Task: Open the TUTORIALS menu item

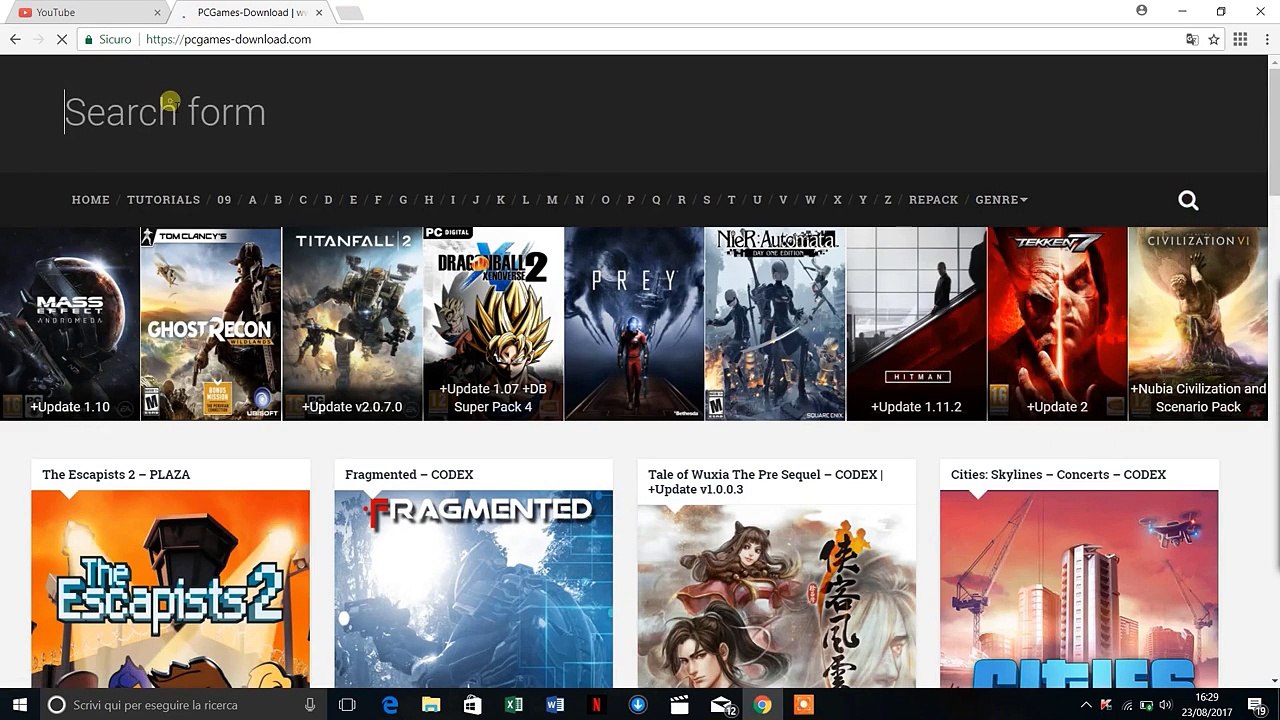Action: [x=164, y=200]
